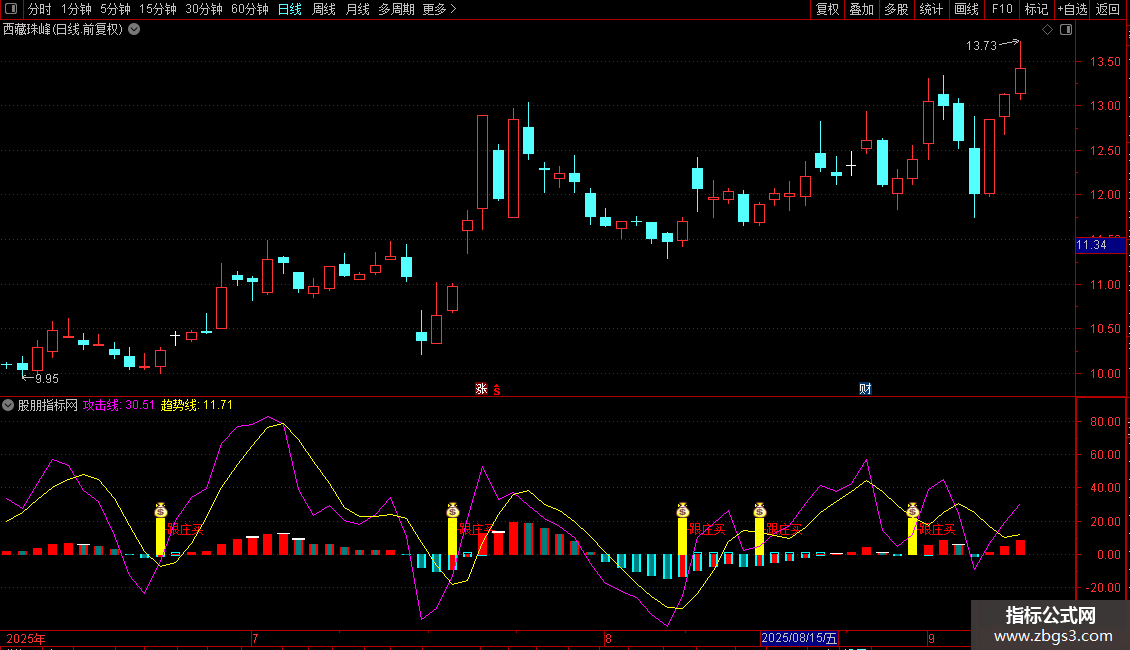
Task: Click the first 跟庄买 signal label
Action: tap(185, 529)
